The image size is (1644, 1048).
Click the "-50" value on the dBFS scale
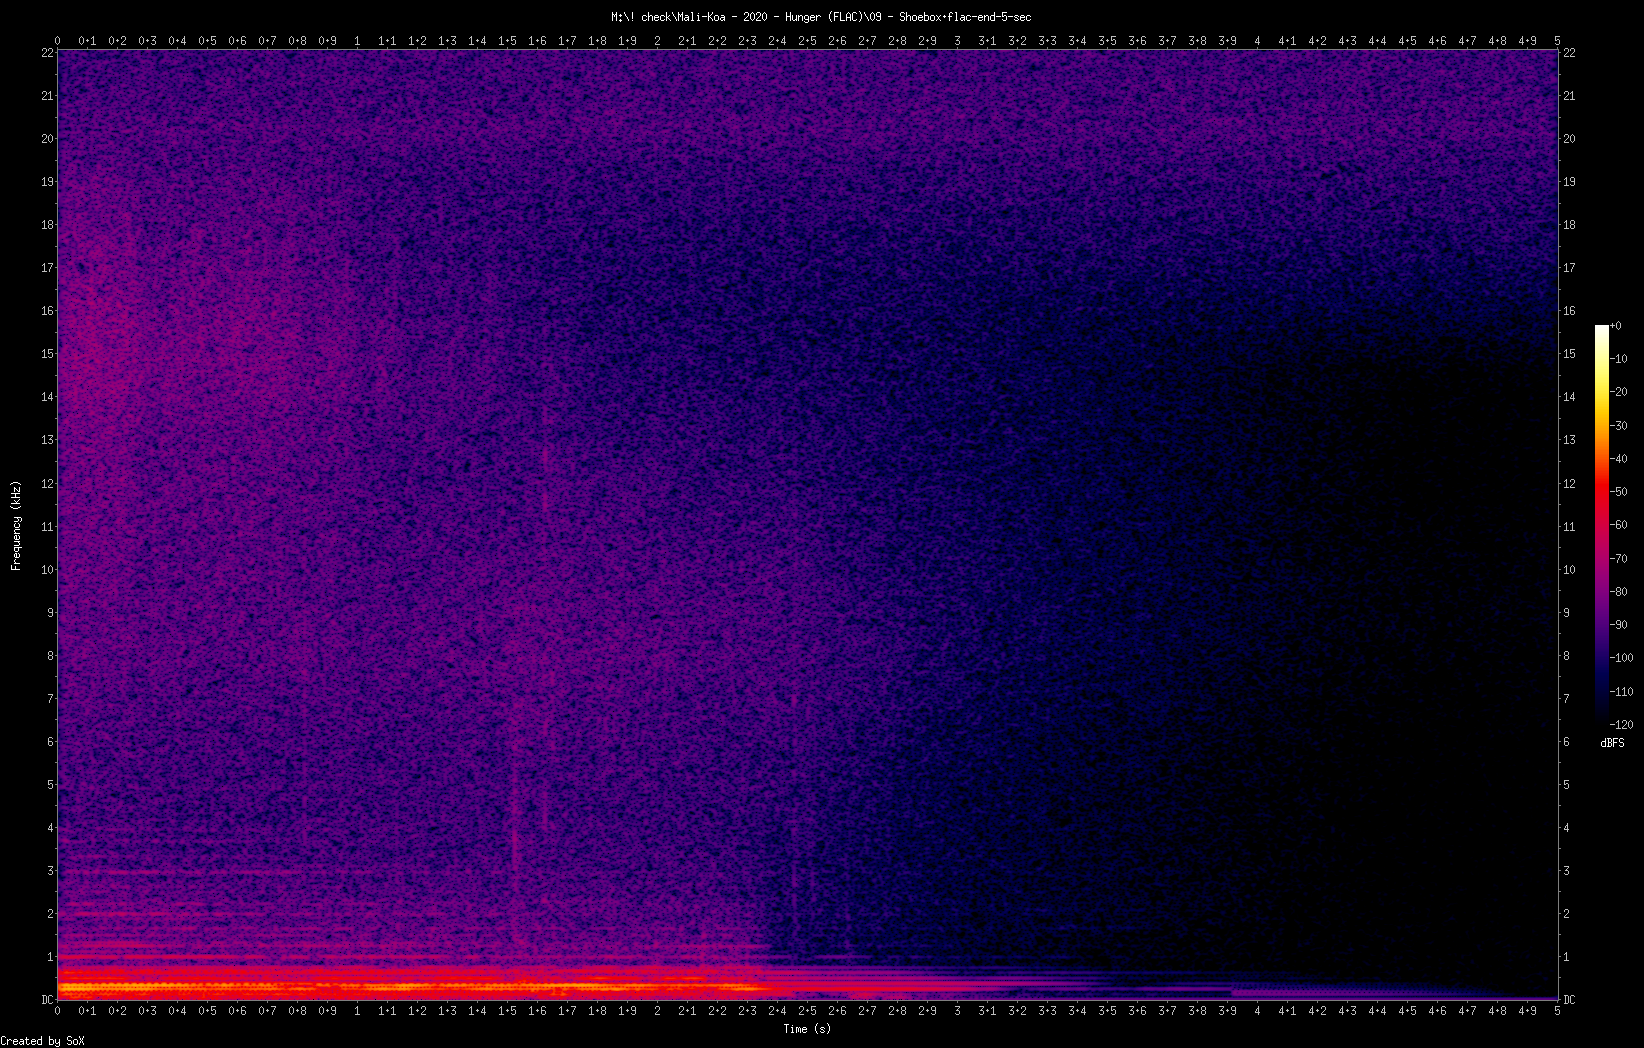pyautogui.click(x=1619, y=492)
